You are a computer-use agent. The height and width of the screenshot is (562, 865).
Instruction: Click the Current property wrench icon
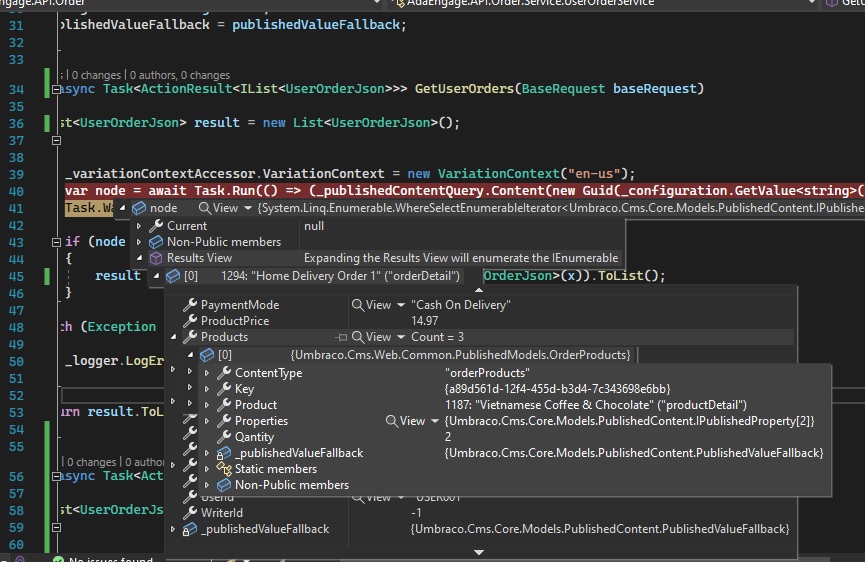(x=156, y=226)
